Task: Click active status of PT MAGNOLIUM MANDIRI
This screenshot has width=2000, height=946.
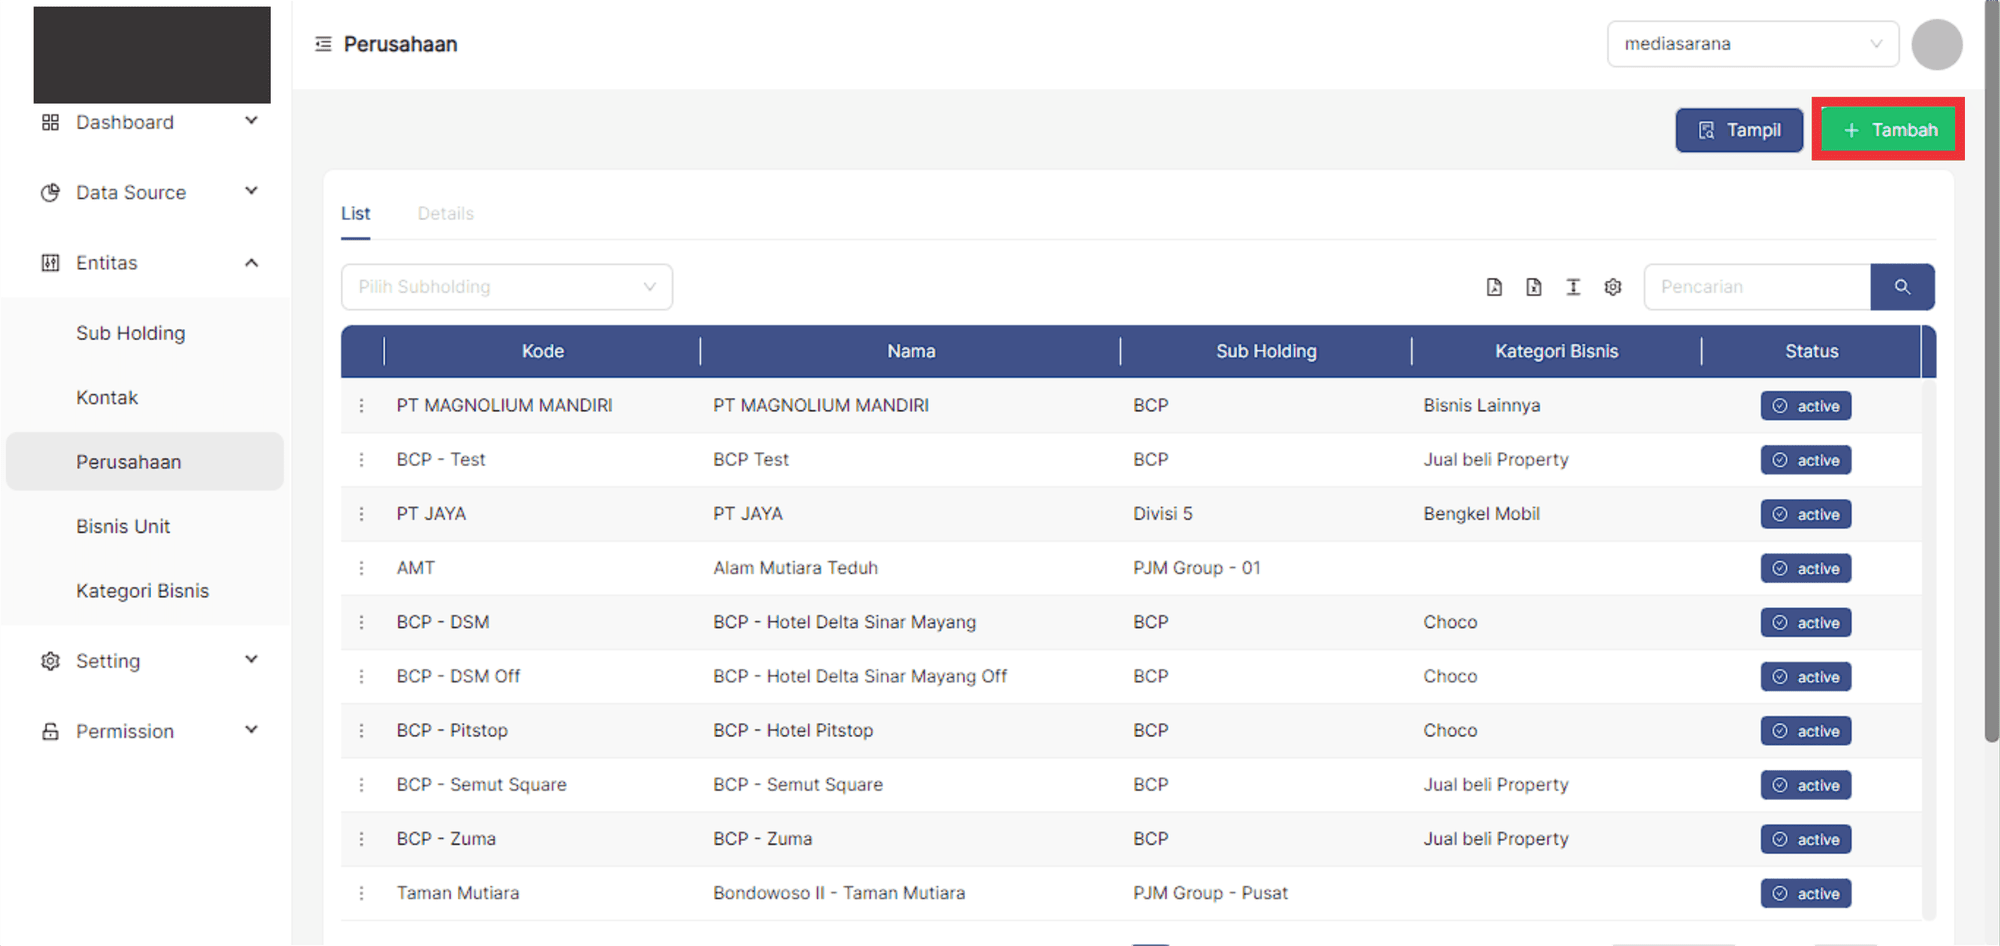Action: pyautogui.click(x=1806, y=406)
